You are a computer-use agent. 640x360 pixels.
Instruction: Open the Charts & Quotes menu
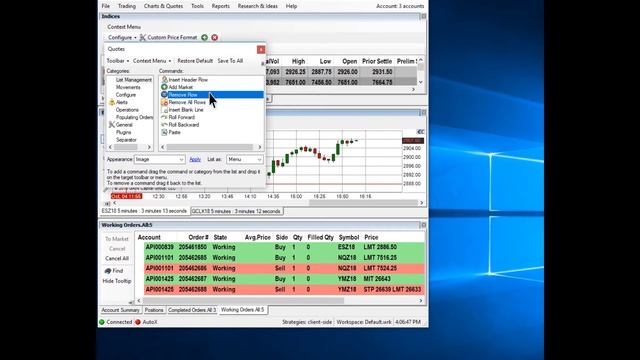pos(163,6)
